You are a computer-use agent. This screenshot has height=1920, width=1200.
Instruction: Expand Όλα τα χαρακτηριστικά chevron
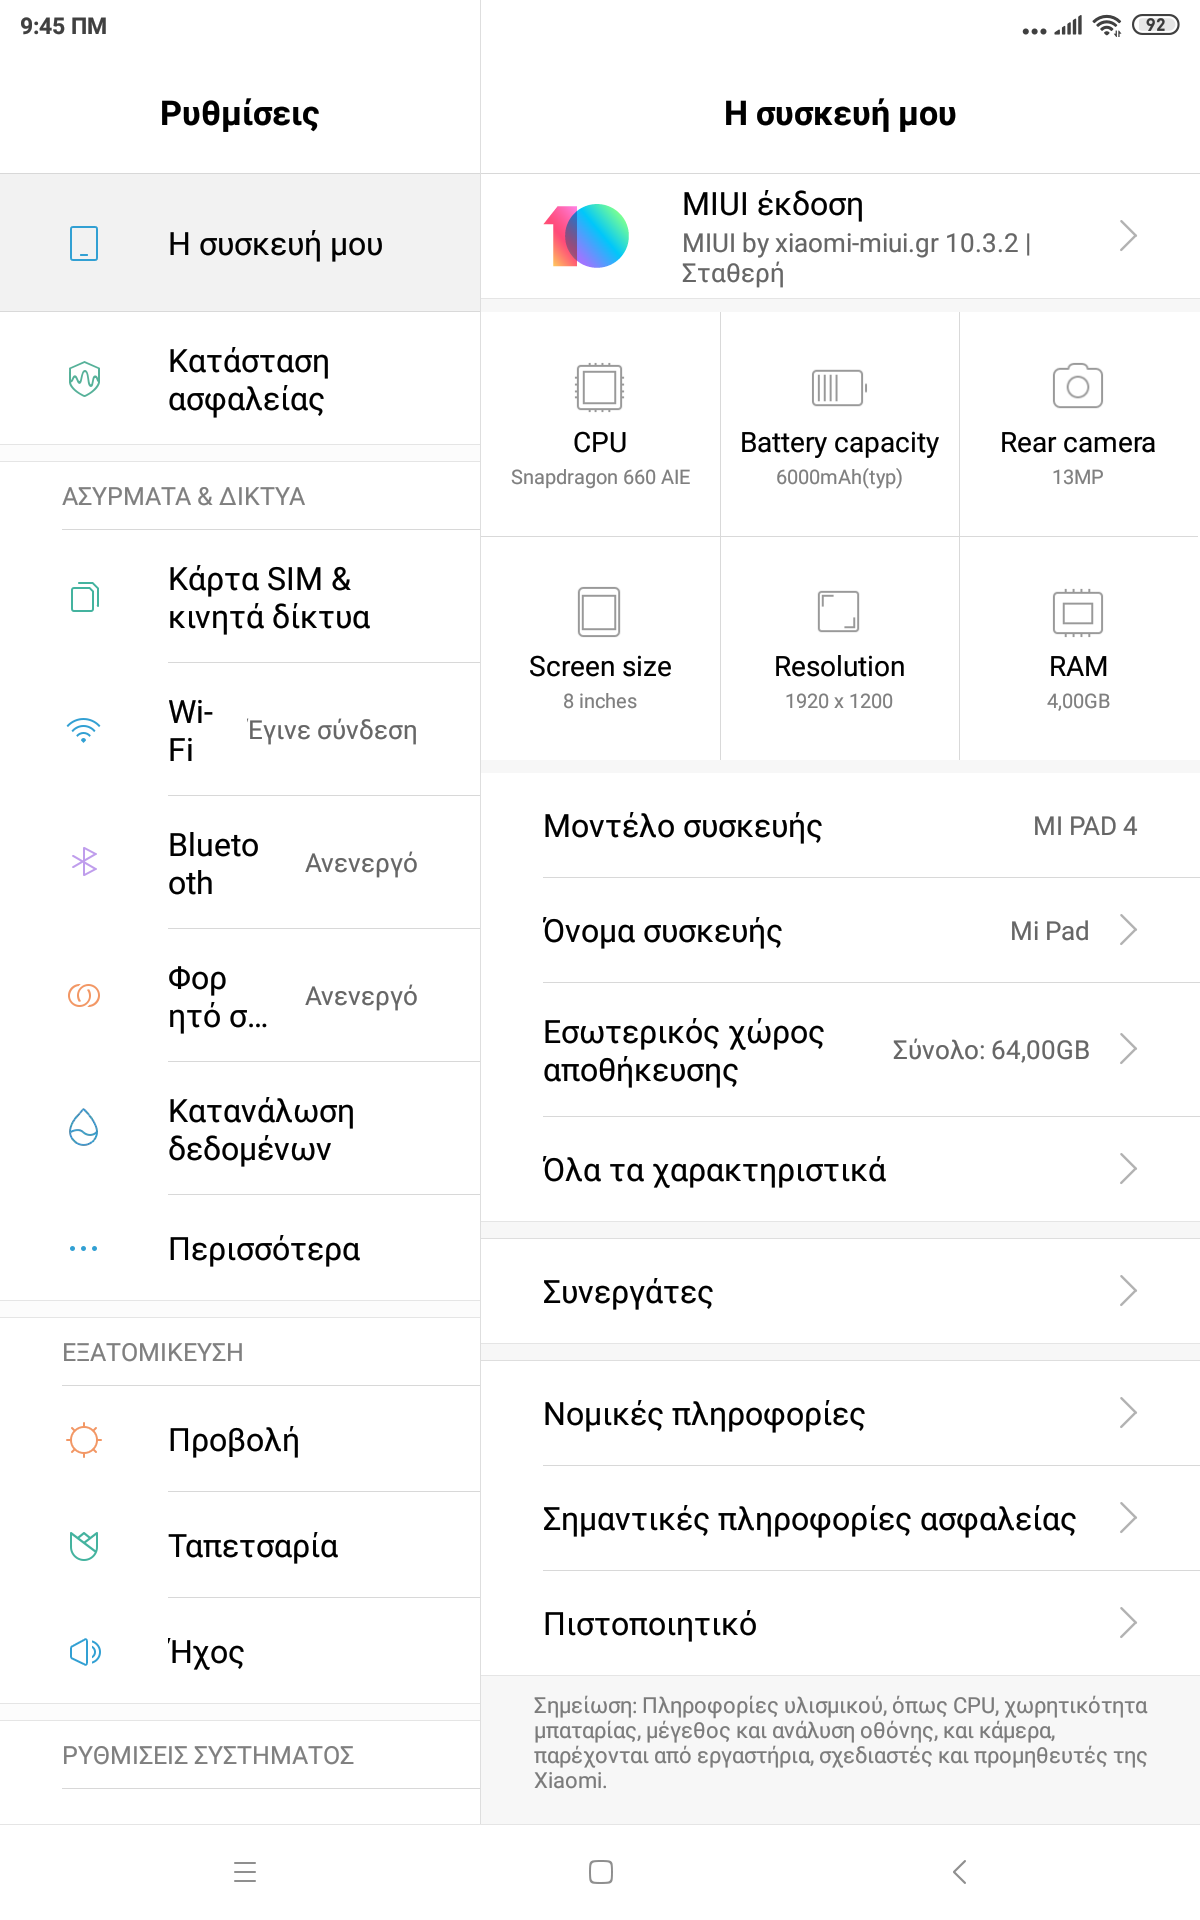click(1128, 1169)
